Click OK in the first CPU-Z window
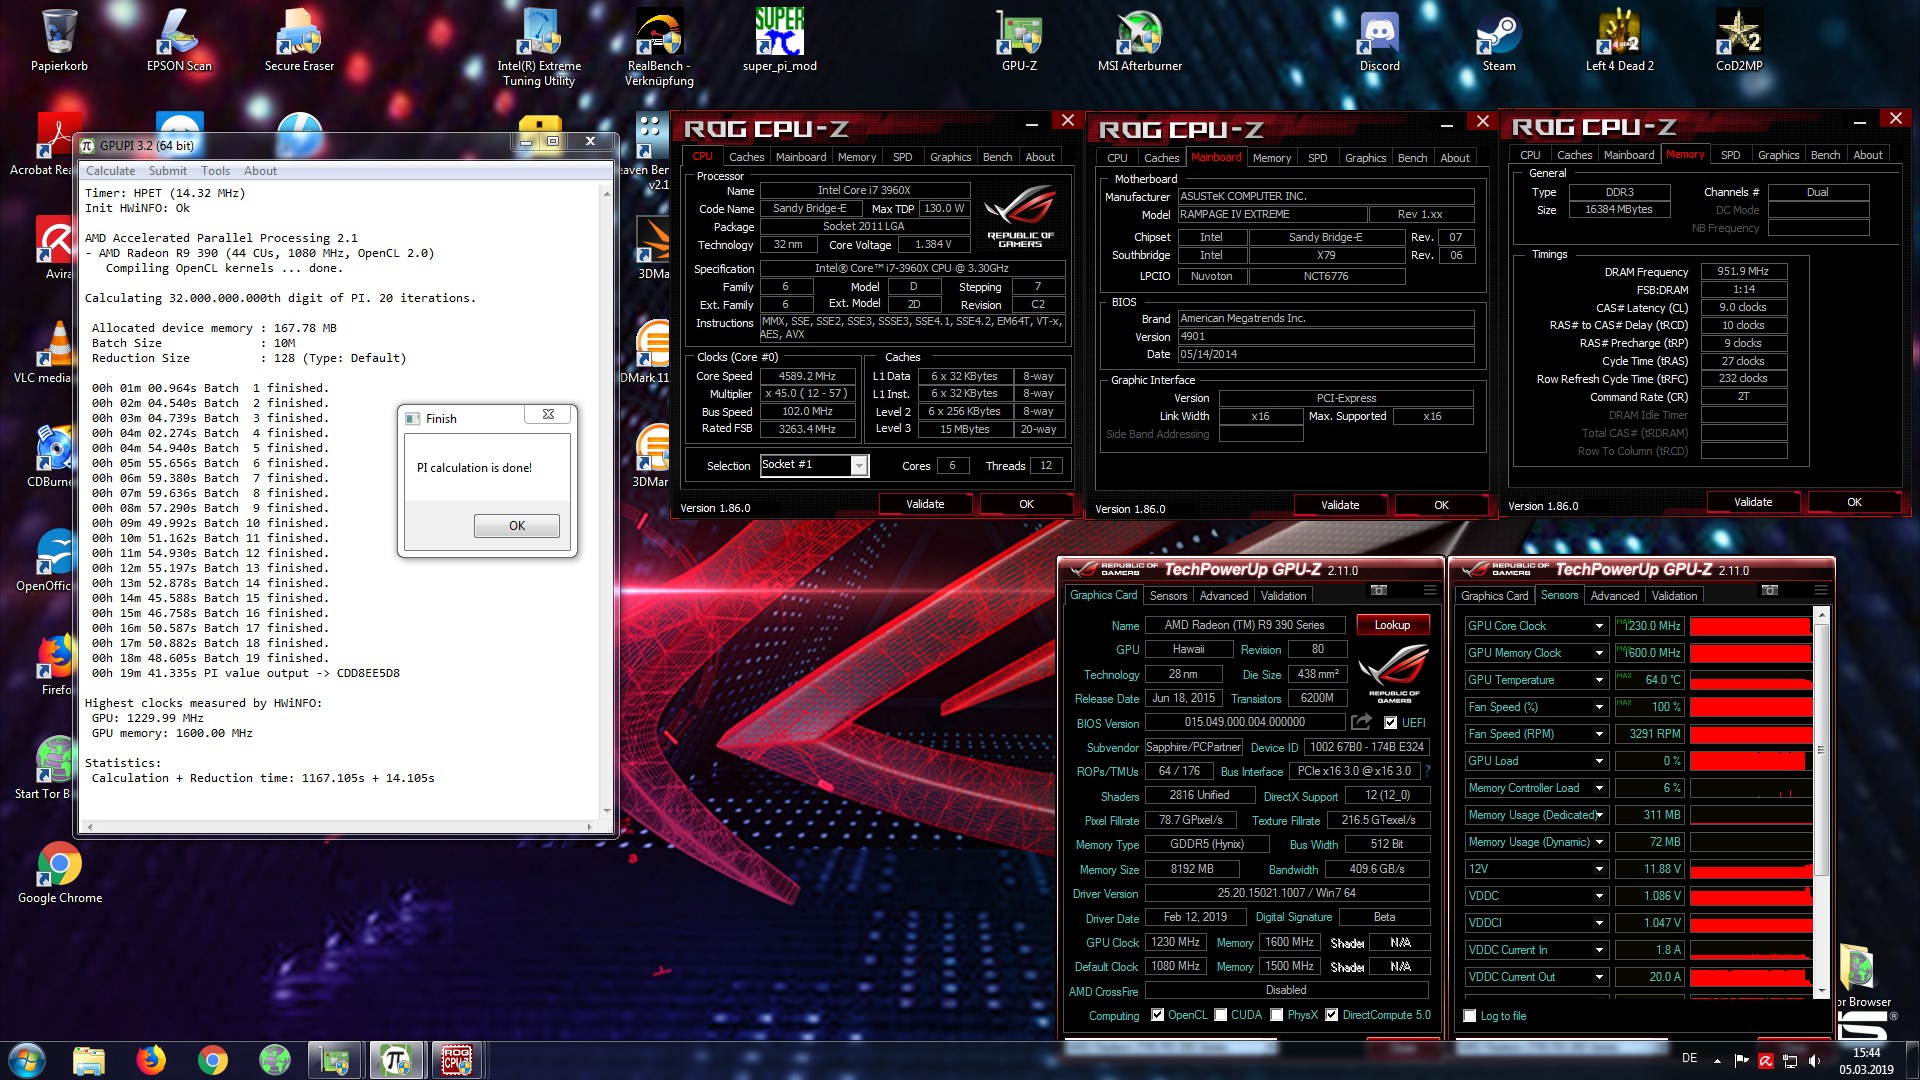 click(1026, 504)
